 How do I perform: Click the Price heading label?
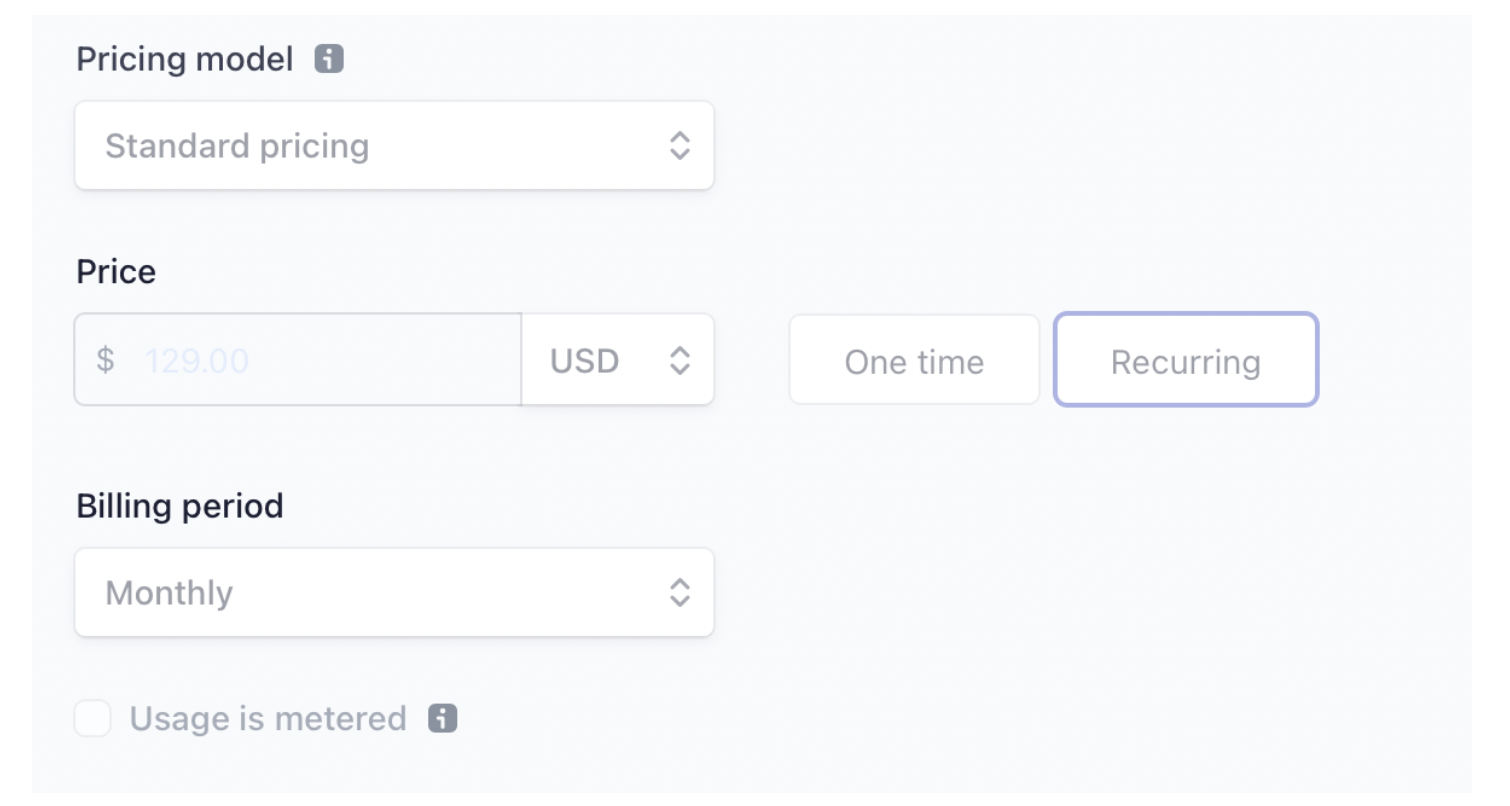(x=116, y=271)
